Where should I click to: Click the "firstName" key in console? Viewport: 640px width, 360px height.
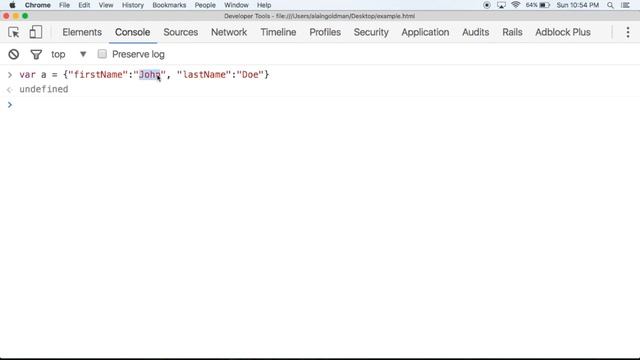tap(98, 75)
